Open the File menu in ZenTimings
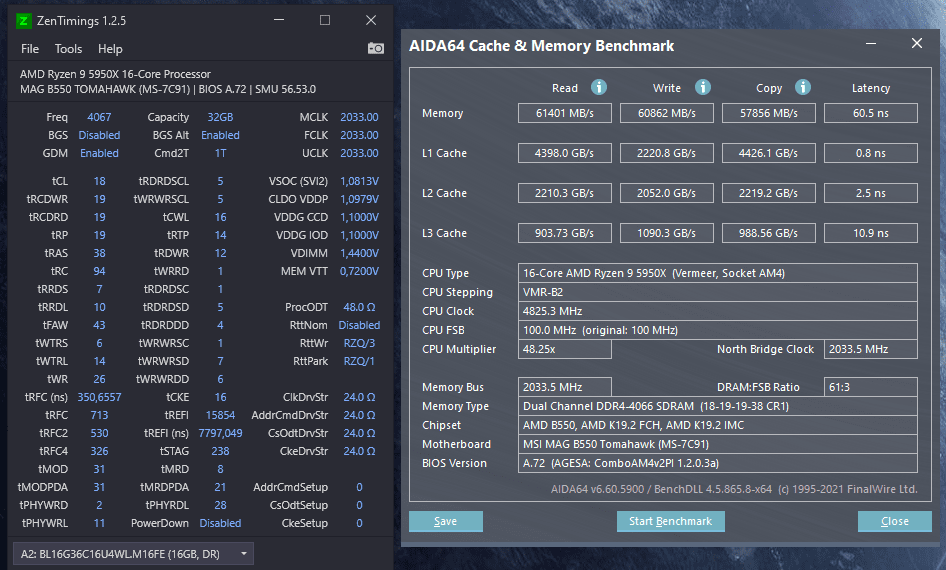The image size is (946, 570). click(x=30, y=49)
